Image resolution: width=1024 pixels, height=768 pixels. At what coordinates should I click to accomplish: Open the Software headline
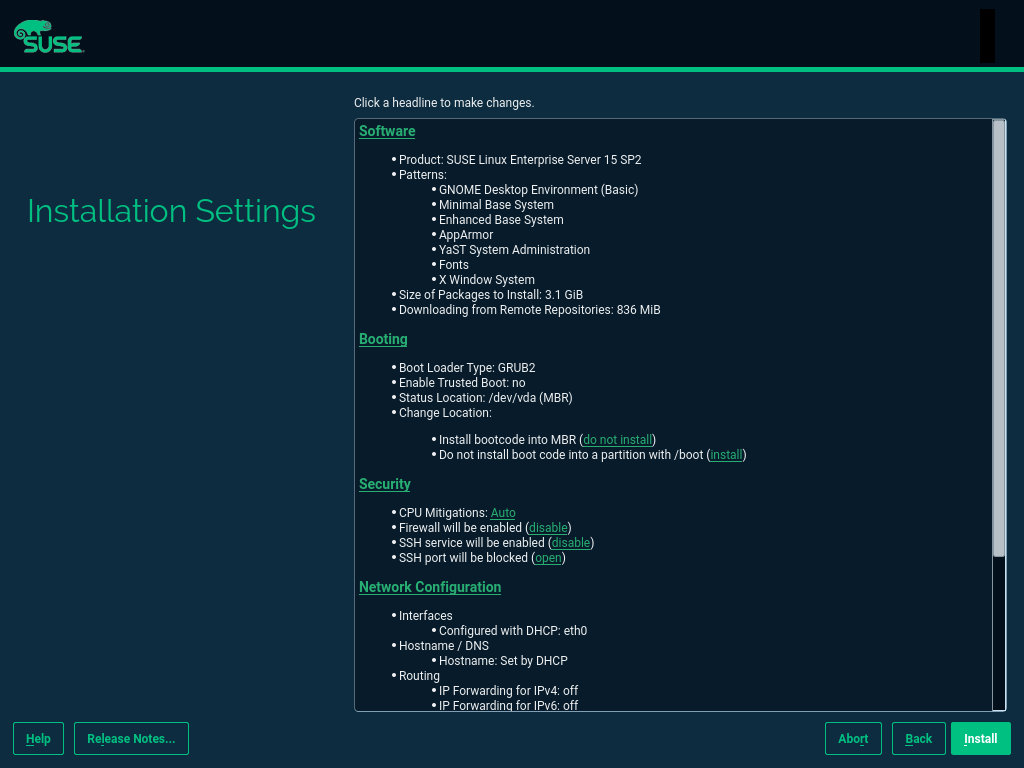(387, 131)
